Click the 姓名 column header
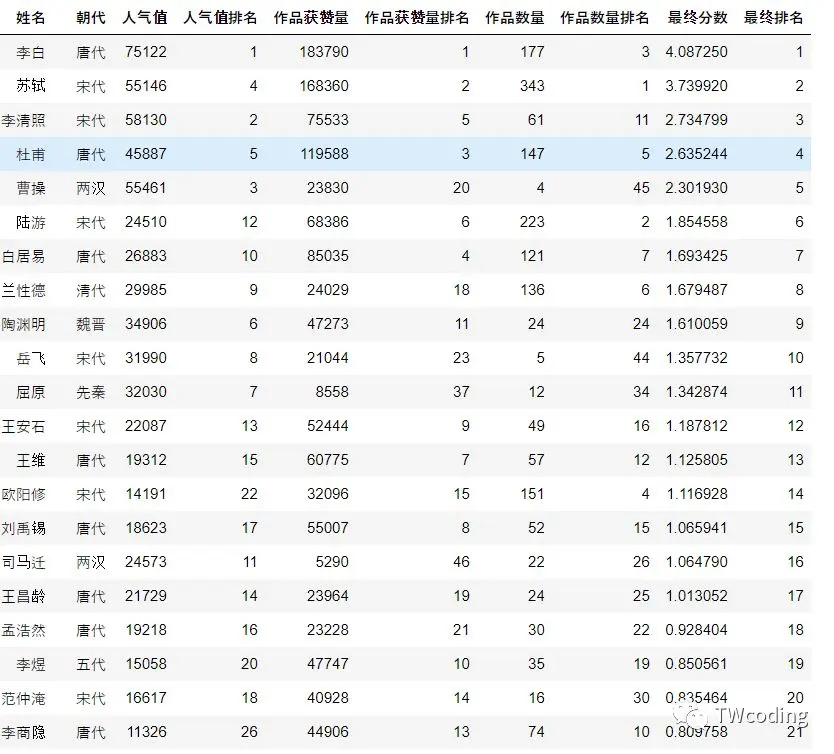Viewport: 834px width, 754px height. 30,18
